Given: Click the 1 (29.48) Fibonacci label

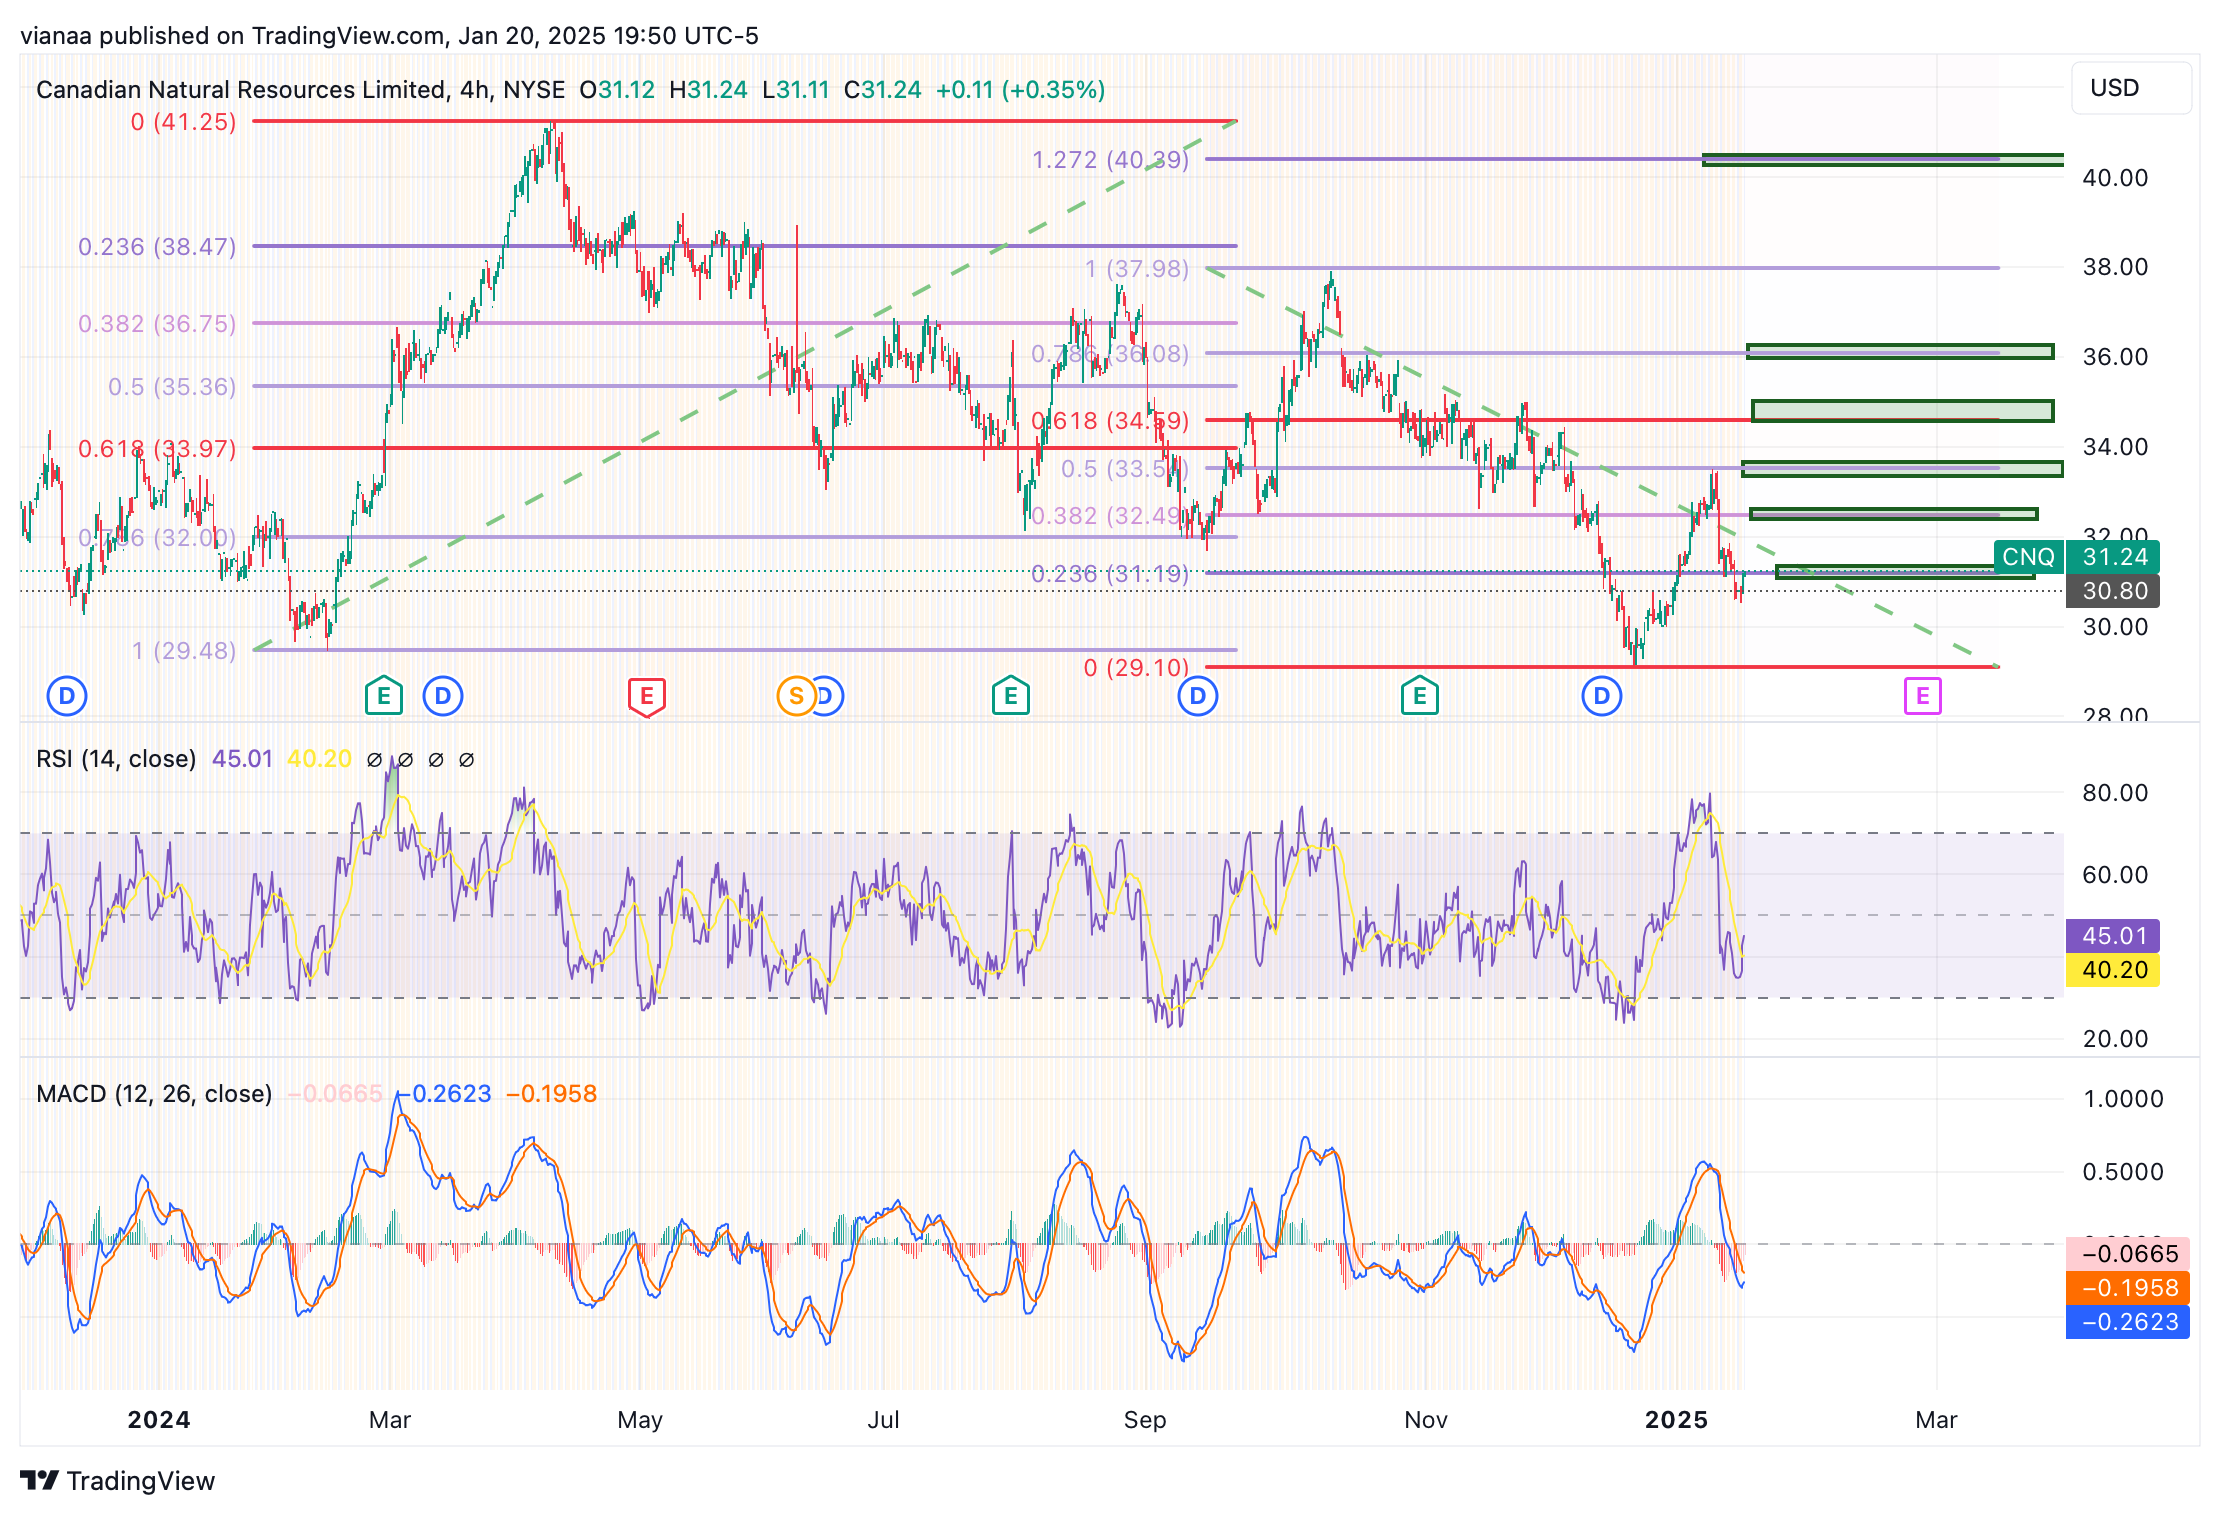Looking at the screenshot, I should 184,651.
